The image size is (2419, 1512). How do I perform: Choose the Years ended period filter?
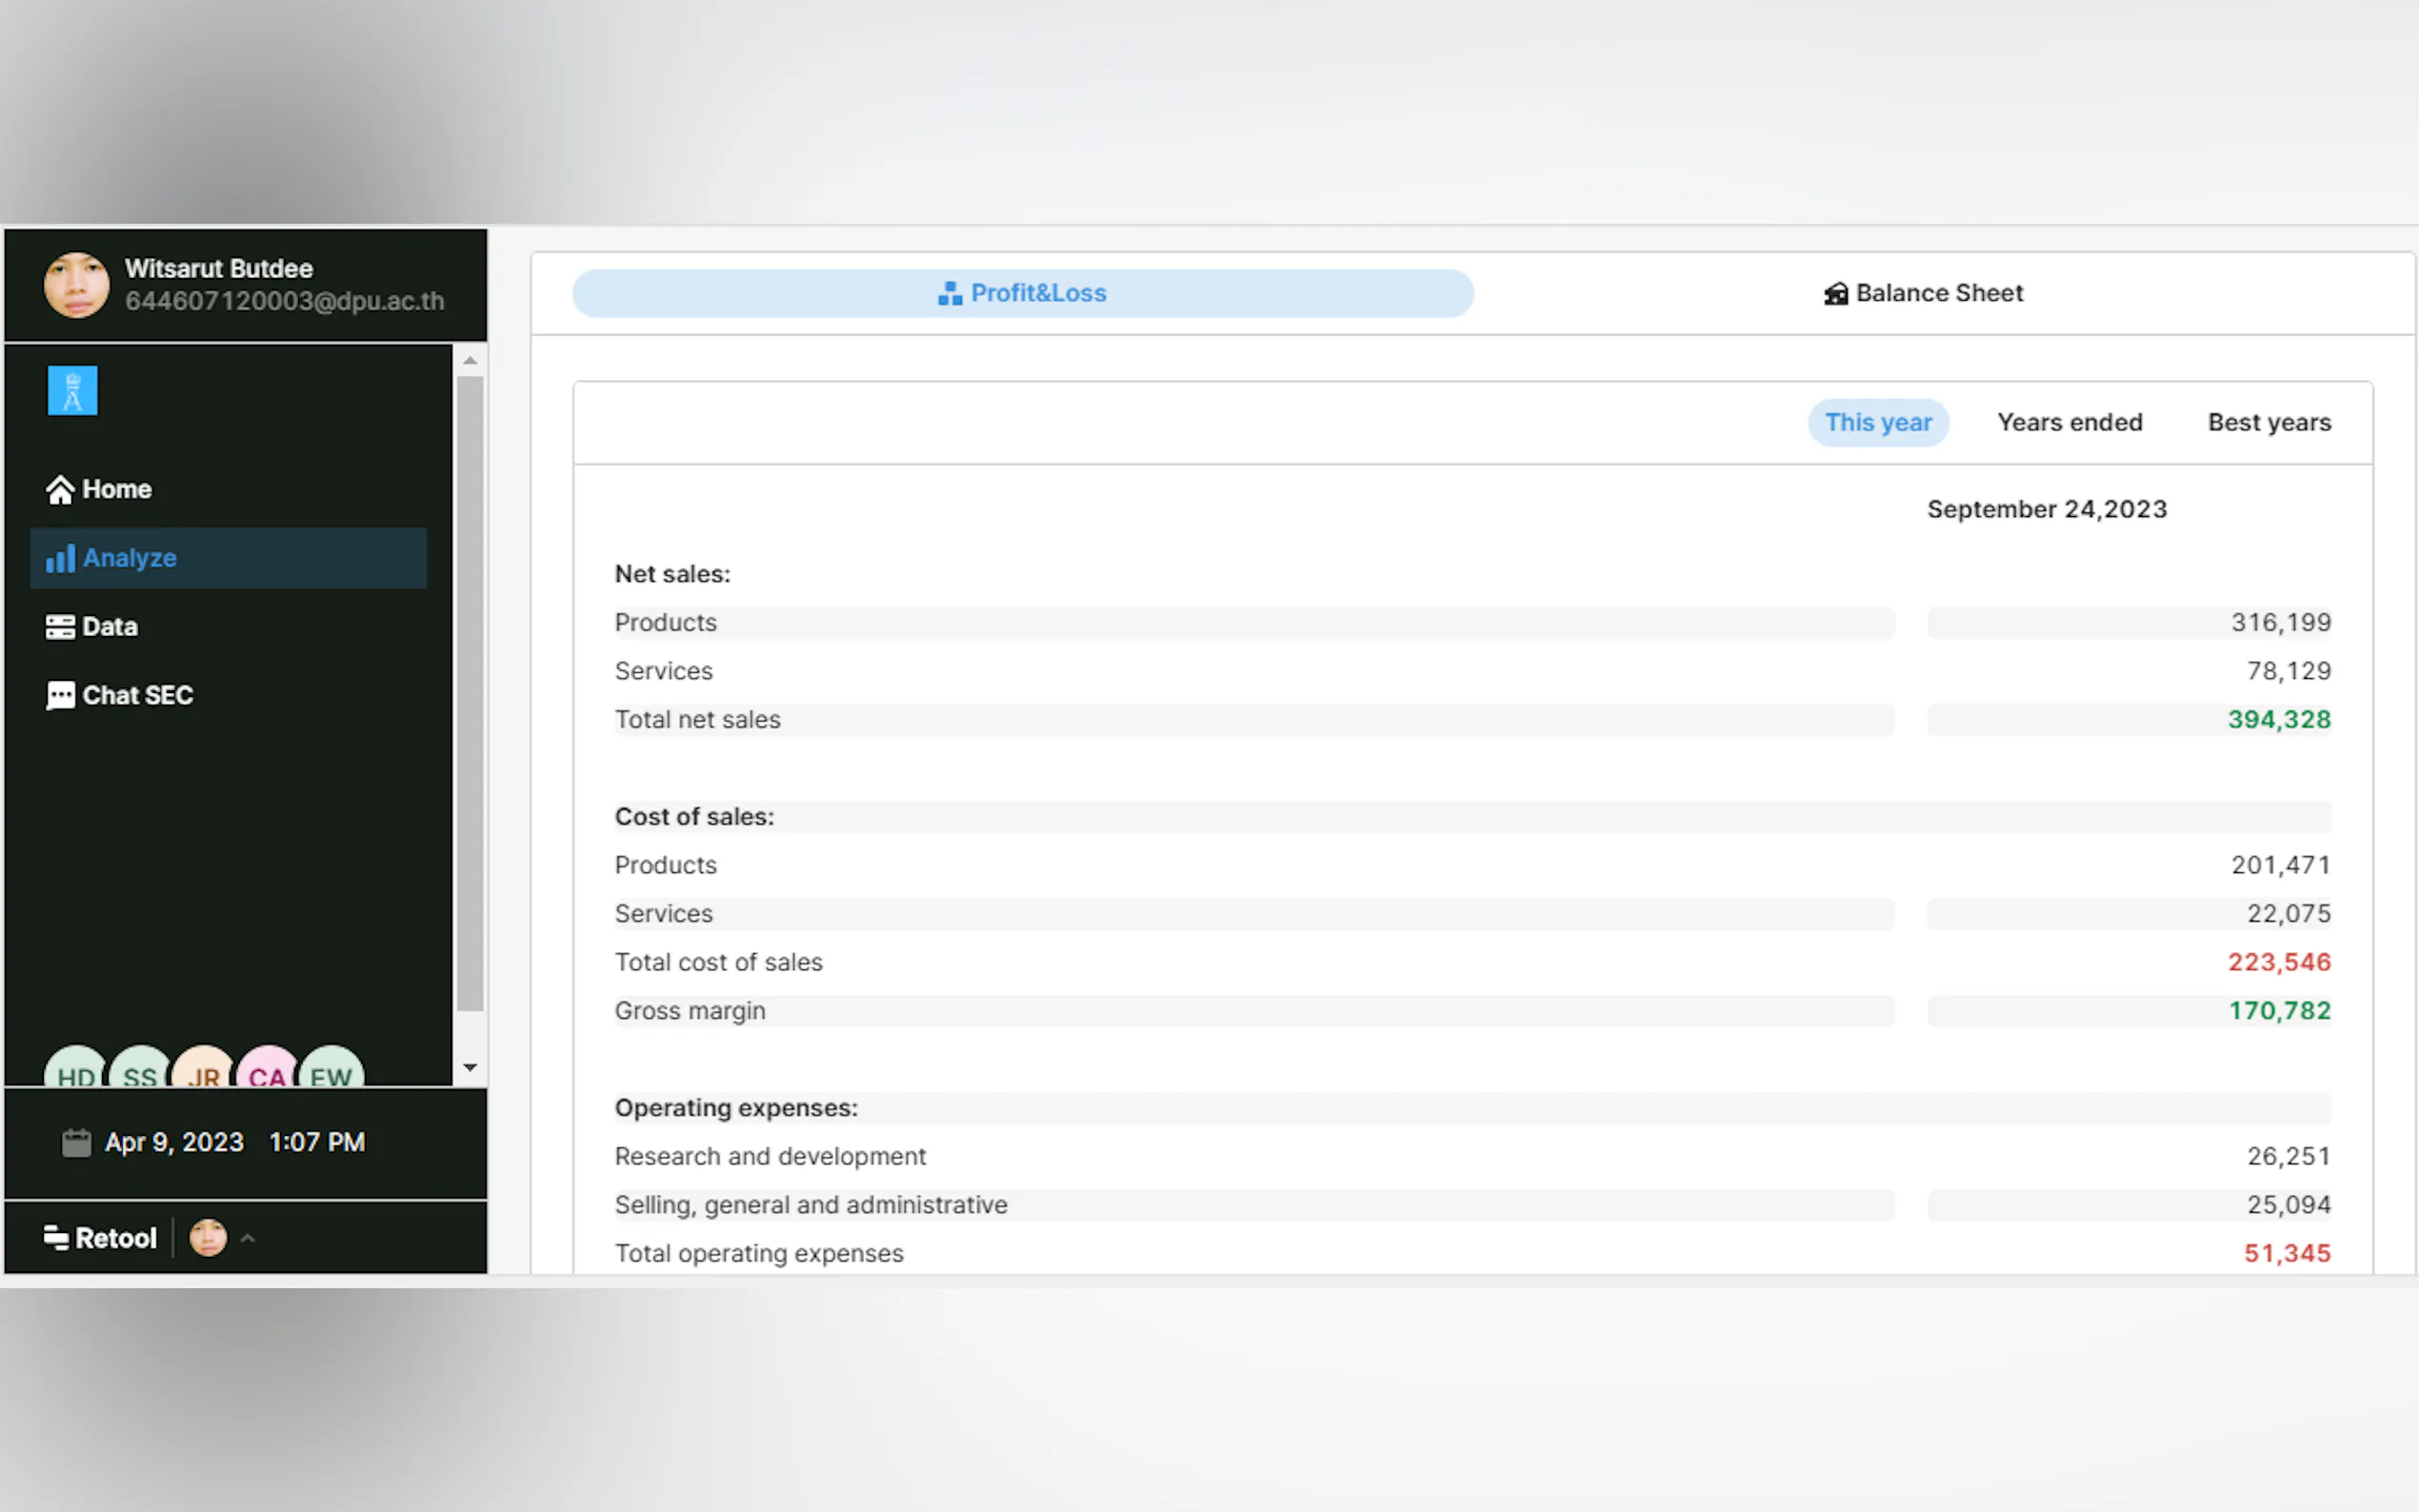2069,422
